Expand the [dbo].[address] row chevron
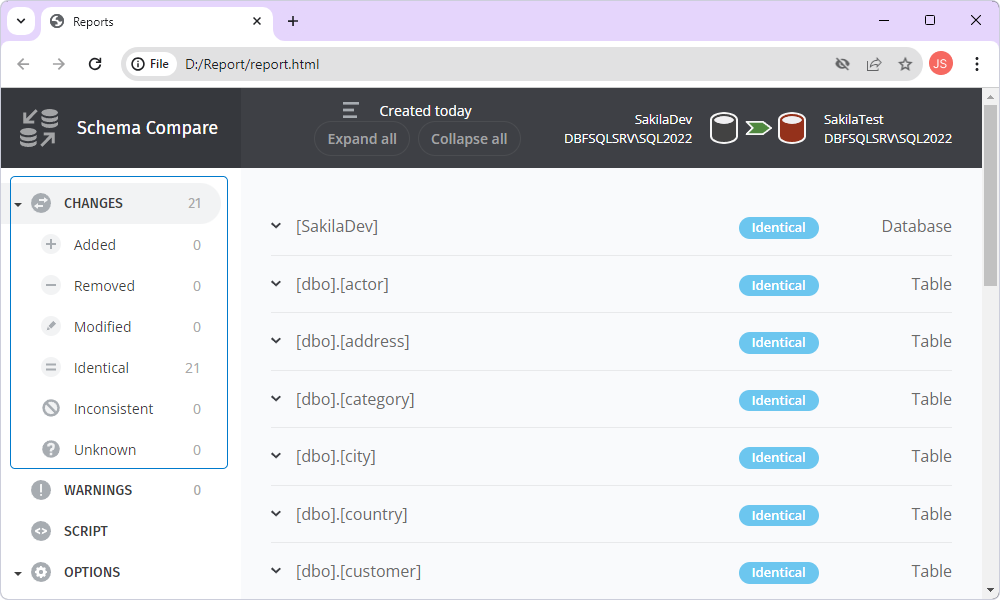This screenshot has height=600, width=1000. pyautogui.click(x=276, y=340)
